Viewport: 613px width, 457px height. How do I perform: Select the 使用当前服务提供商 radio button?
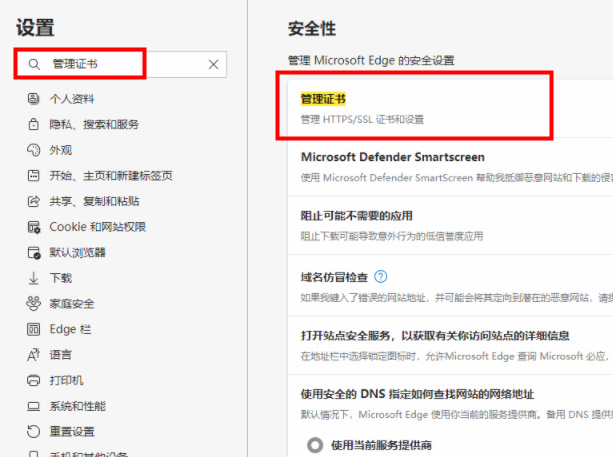pos(315,445)
